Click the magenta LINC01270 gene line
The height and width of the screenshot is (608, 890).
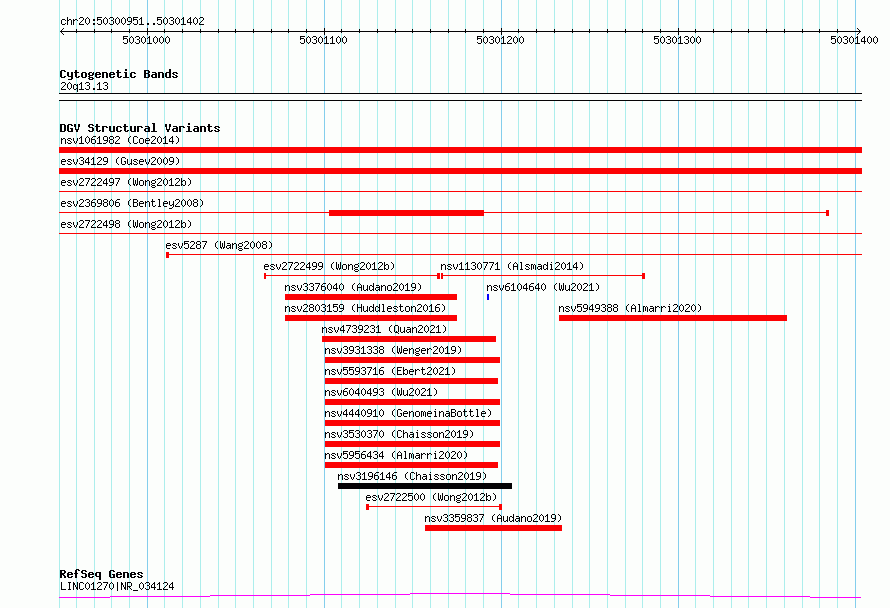coord(460,596)
